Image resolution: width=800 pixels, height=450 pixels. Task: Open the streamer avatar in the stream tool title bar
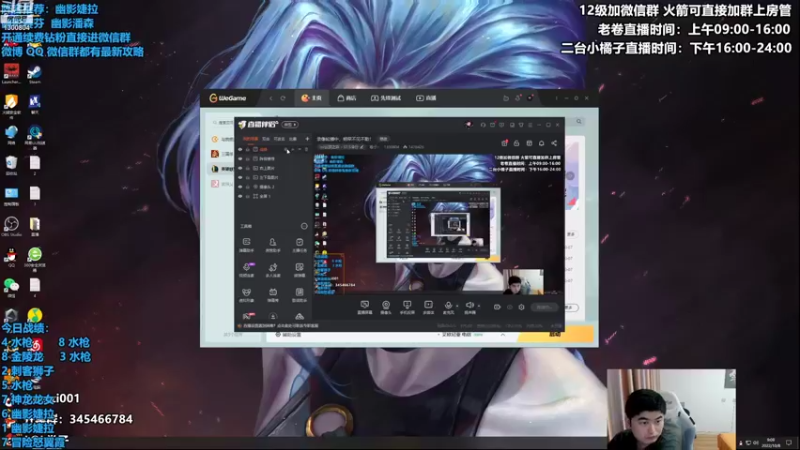468,124
